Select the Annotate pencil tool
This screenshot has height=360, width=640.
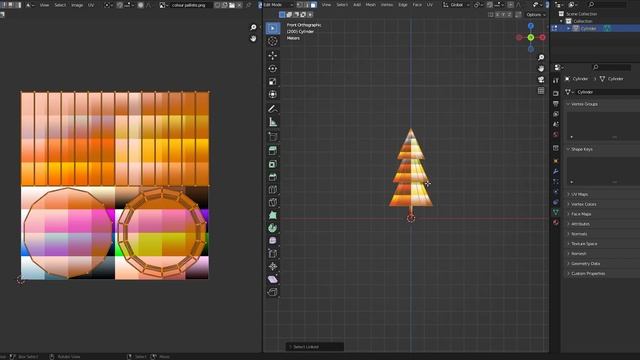tap(273, 109)
